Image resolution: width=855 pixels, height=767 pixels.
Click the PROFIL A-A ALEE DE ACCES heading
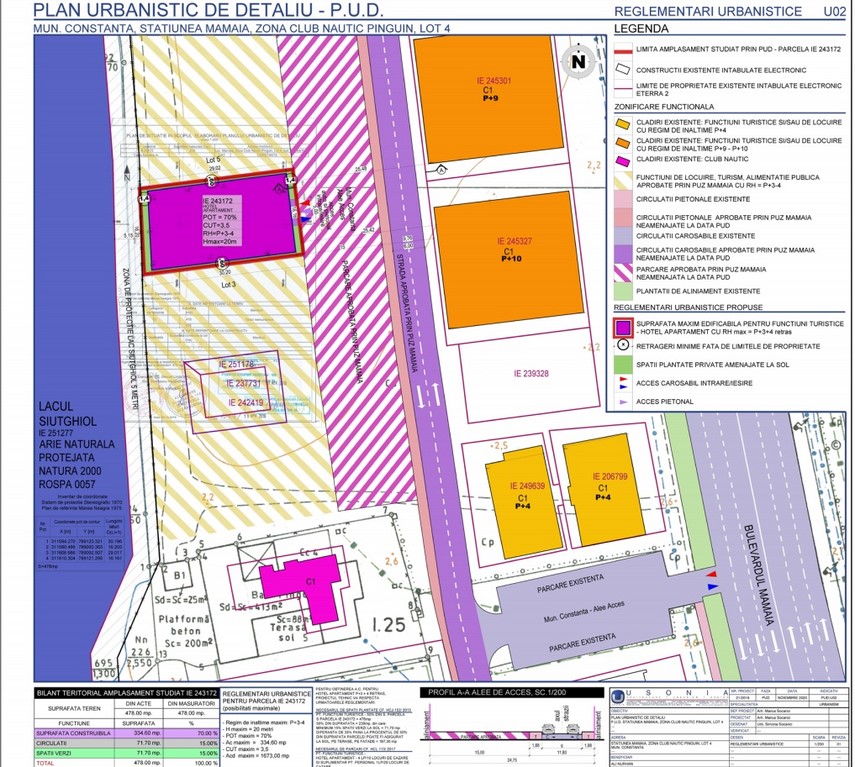[497, 692]
